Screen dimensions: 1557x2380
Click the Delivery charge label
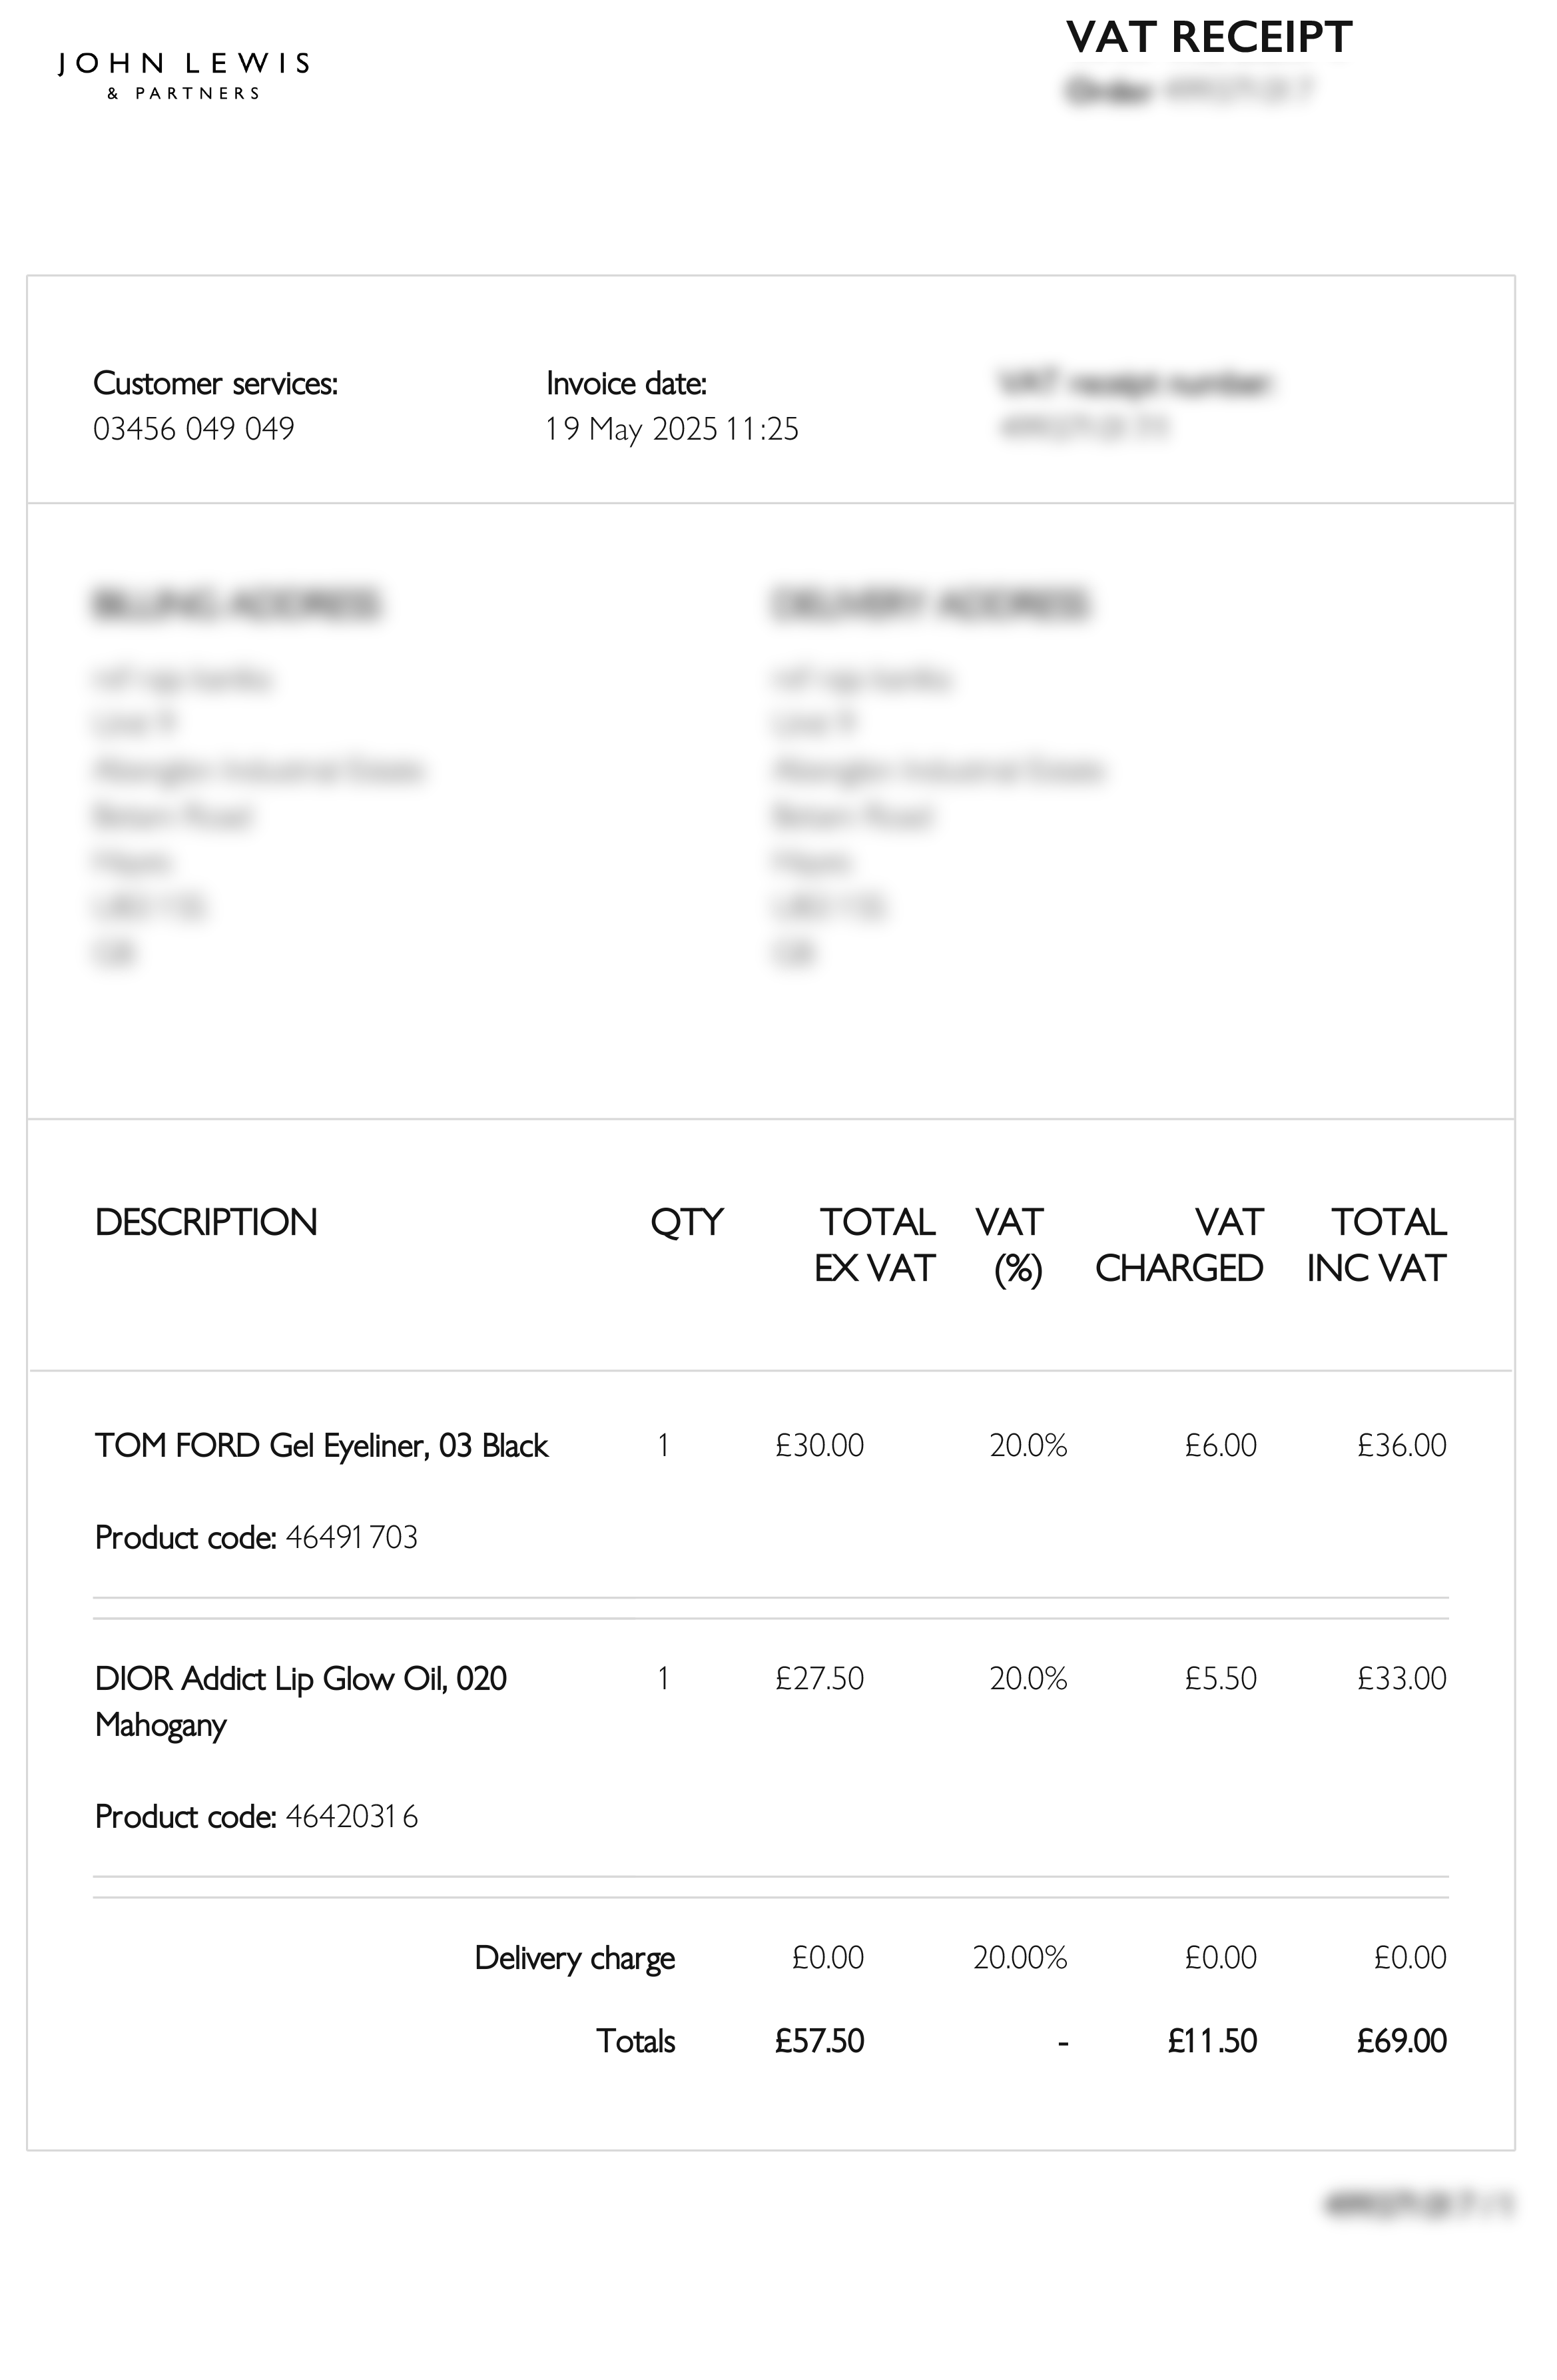point(574,1958)
